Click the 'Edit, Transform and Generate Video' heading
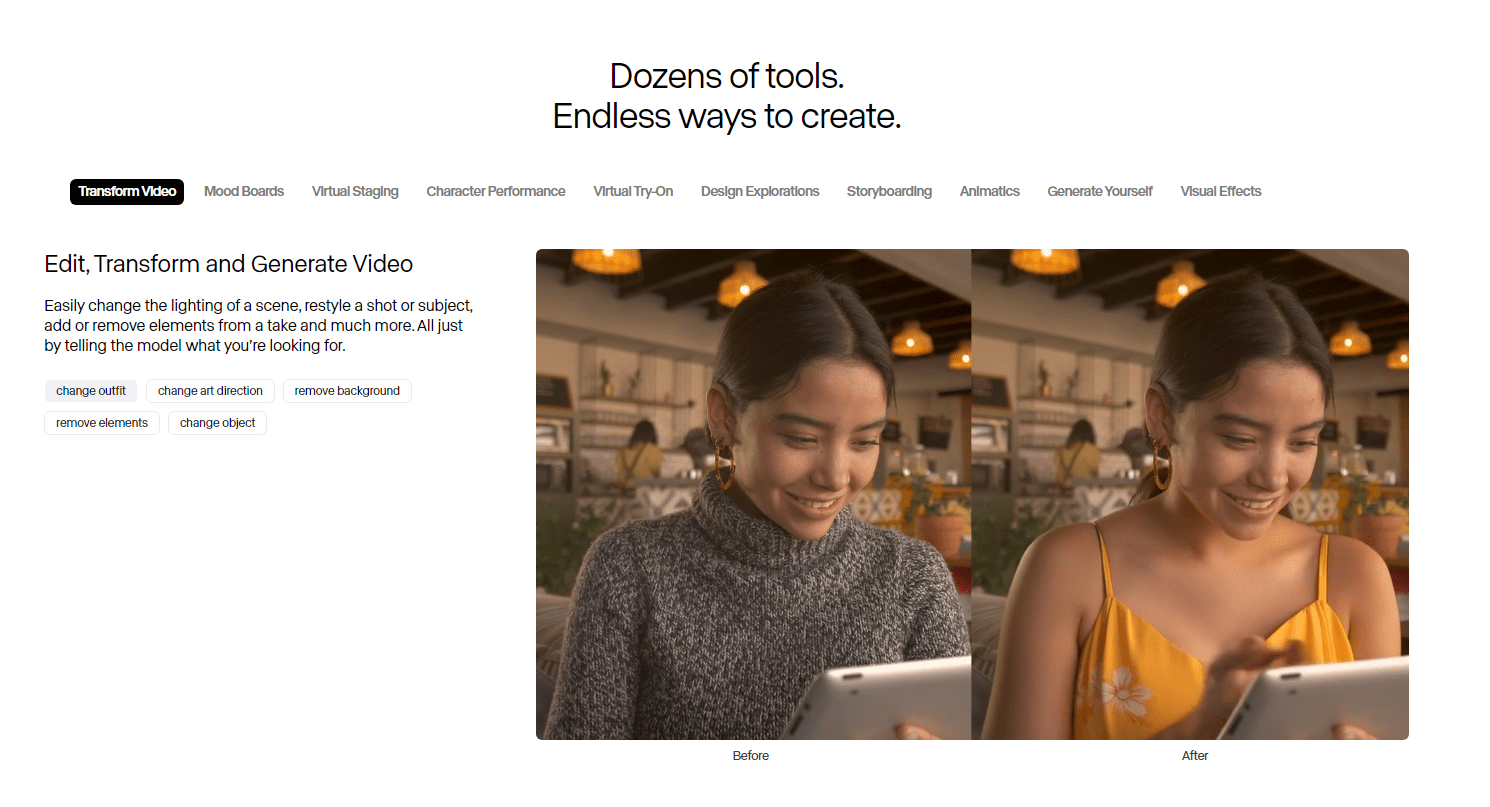The image size is (1490, 807). point(229,264)
